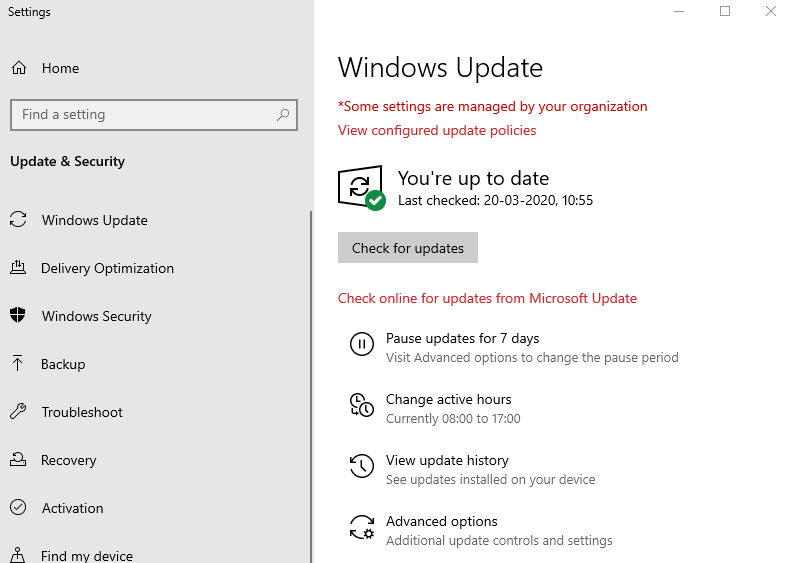This screenshot has height=563, width=790.
Task: Check online for updates from Microsoft Update
Action: [x=487, y=298]
